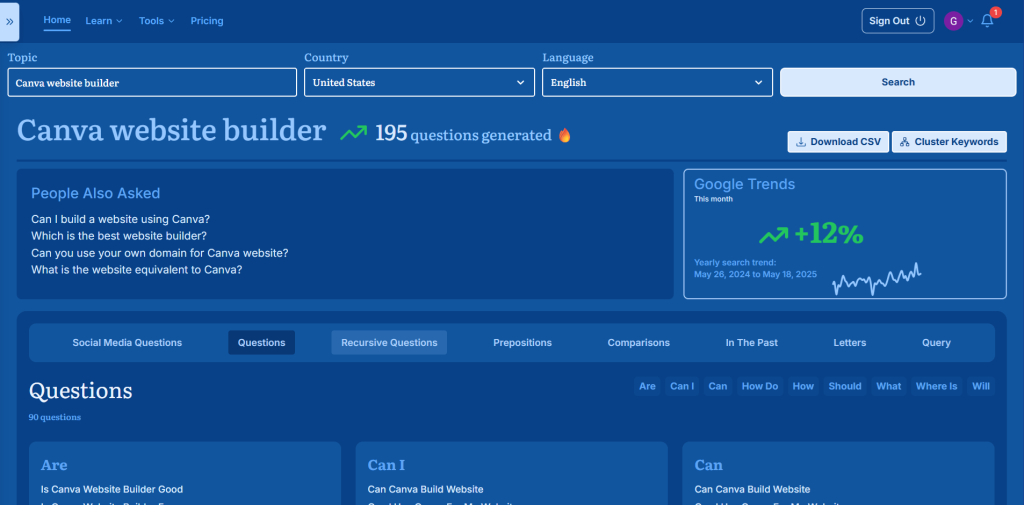Go to the Home nav item
1024x505 pixels.
click(57, 20)
